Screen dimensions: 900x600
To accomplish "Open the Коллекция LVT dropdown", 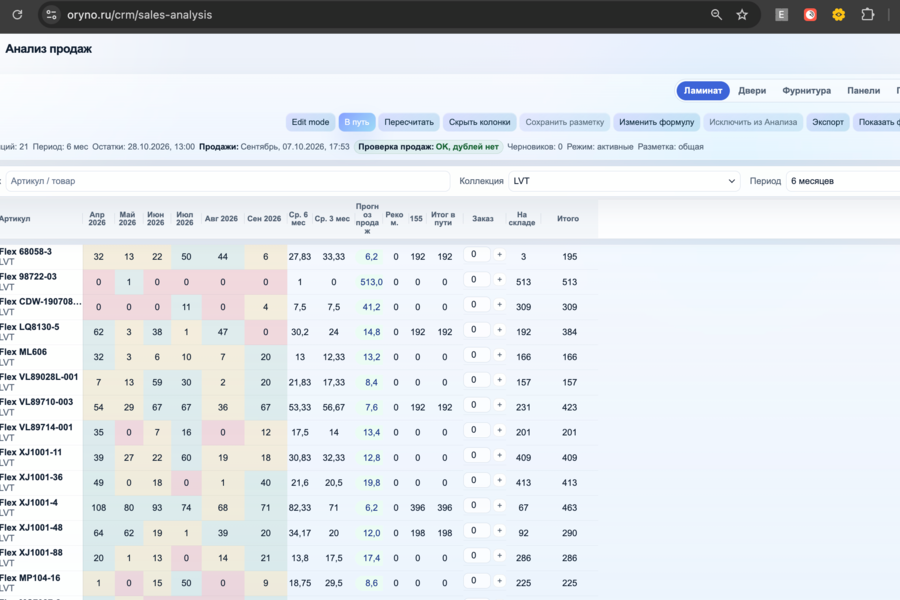I will click(x=624, y=181).
